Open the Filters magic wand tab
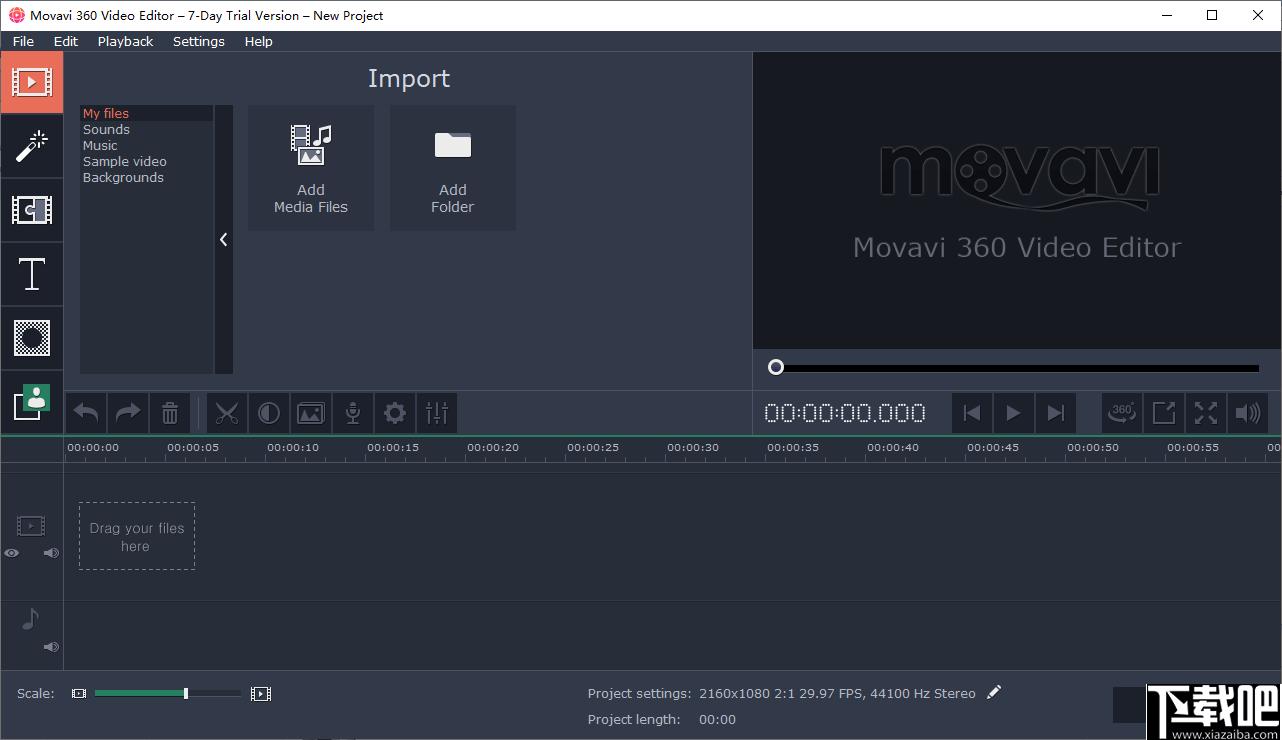1282x740 pixels. [32, 146]
